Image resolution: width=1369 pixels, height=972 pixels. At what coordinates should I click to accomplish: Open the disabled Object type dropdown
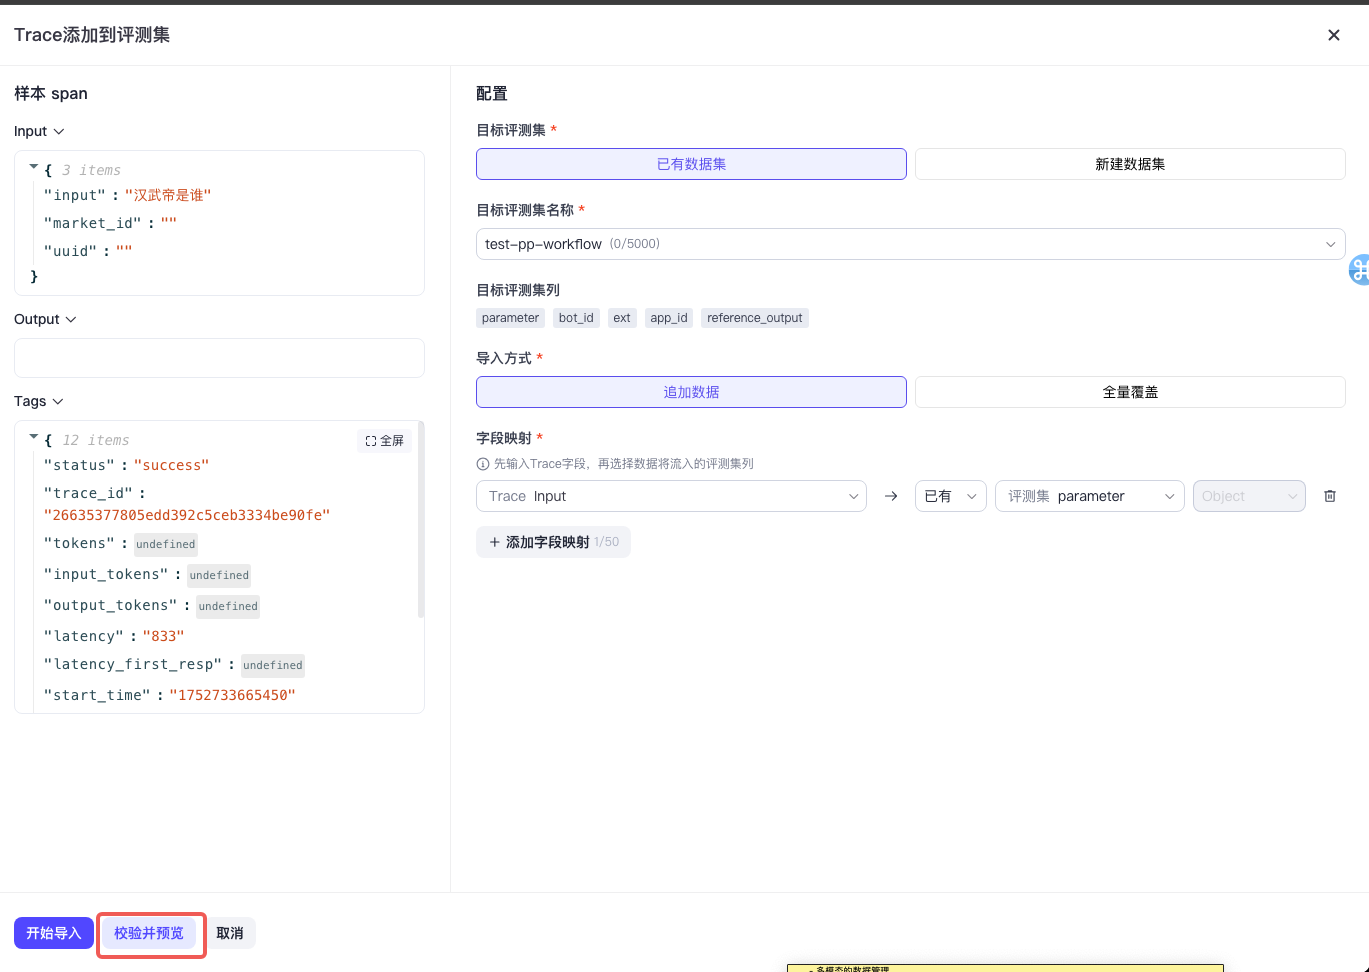1249,496
